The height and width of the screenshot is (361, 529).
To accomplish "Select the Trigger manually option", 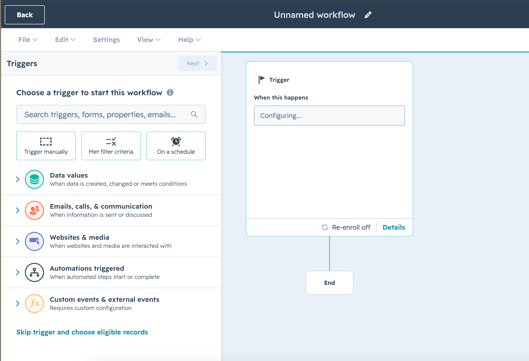I will click(x=46, y=146).
